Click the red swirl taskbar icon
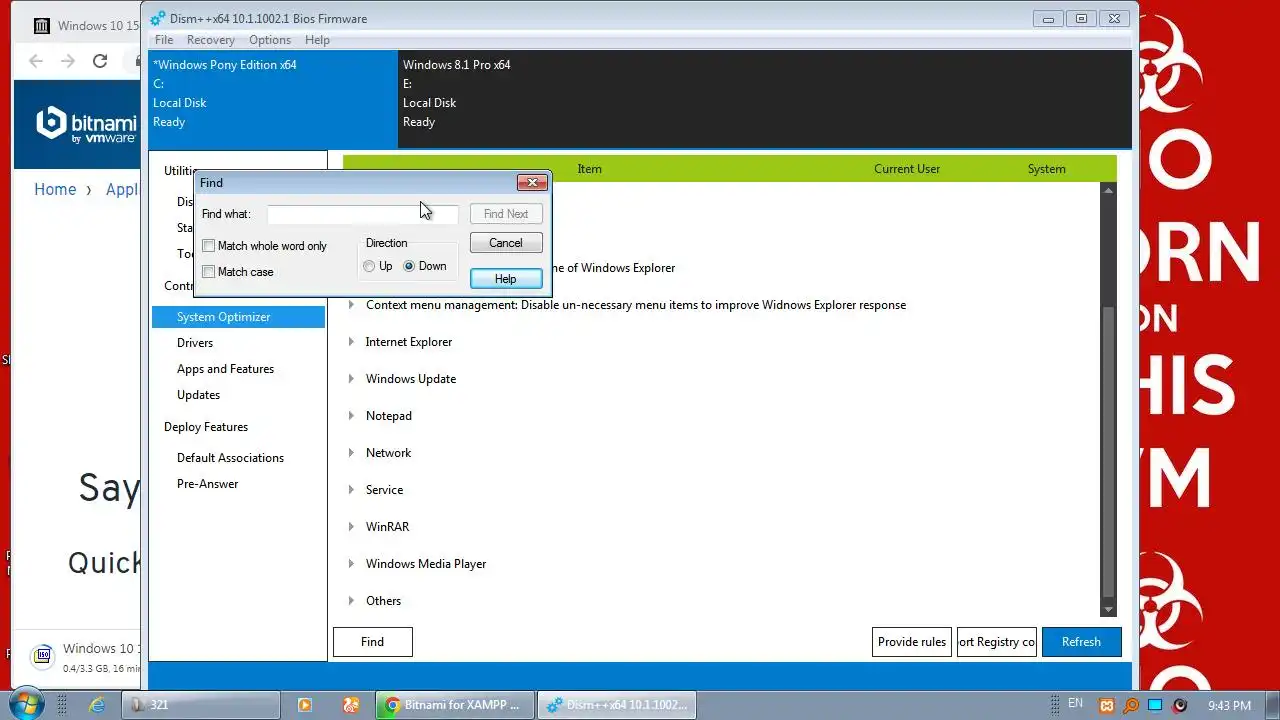Viewport: 1280px width, 720px height. pyautogui.click(x=351, y=705)
